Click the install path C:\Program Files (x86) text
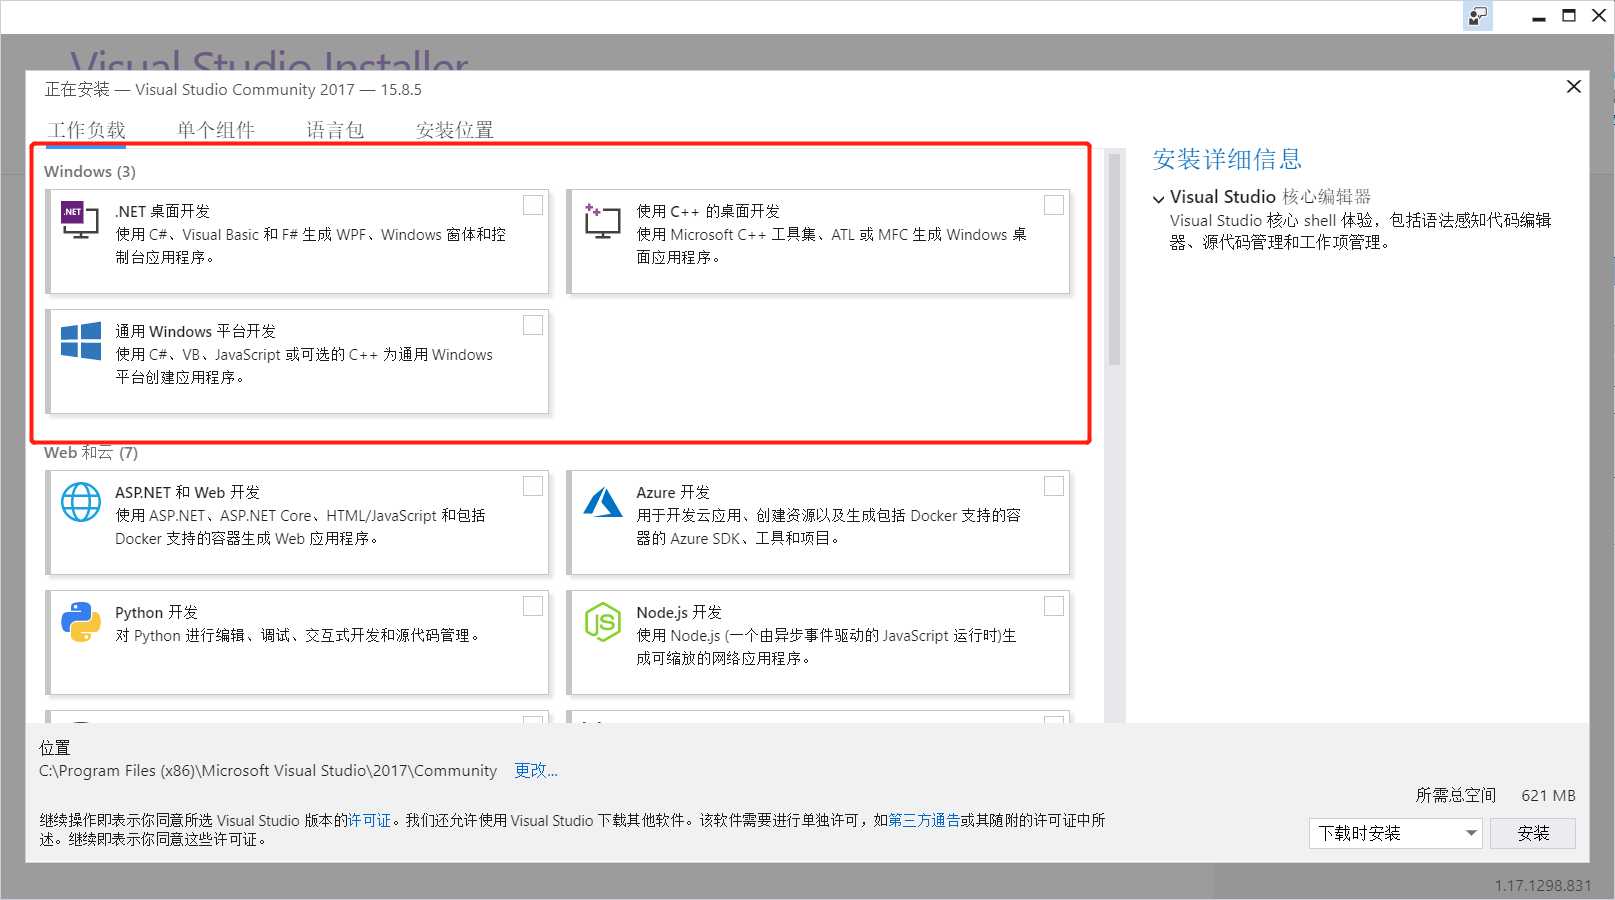1615x900 pixels. [x=268, y=770]
